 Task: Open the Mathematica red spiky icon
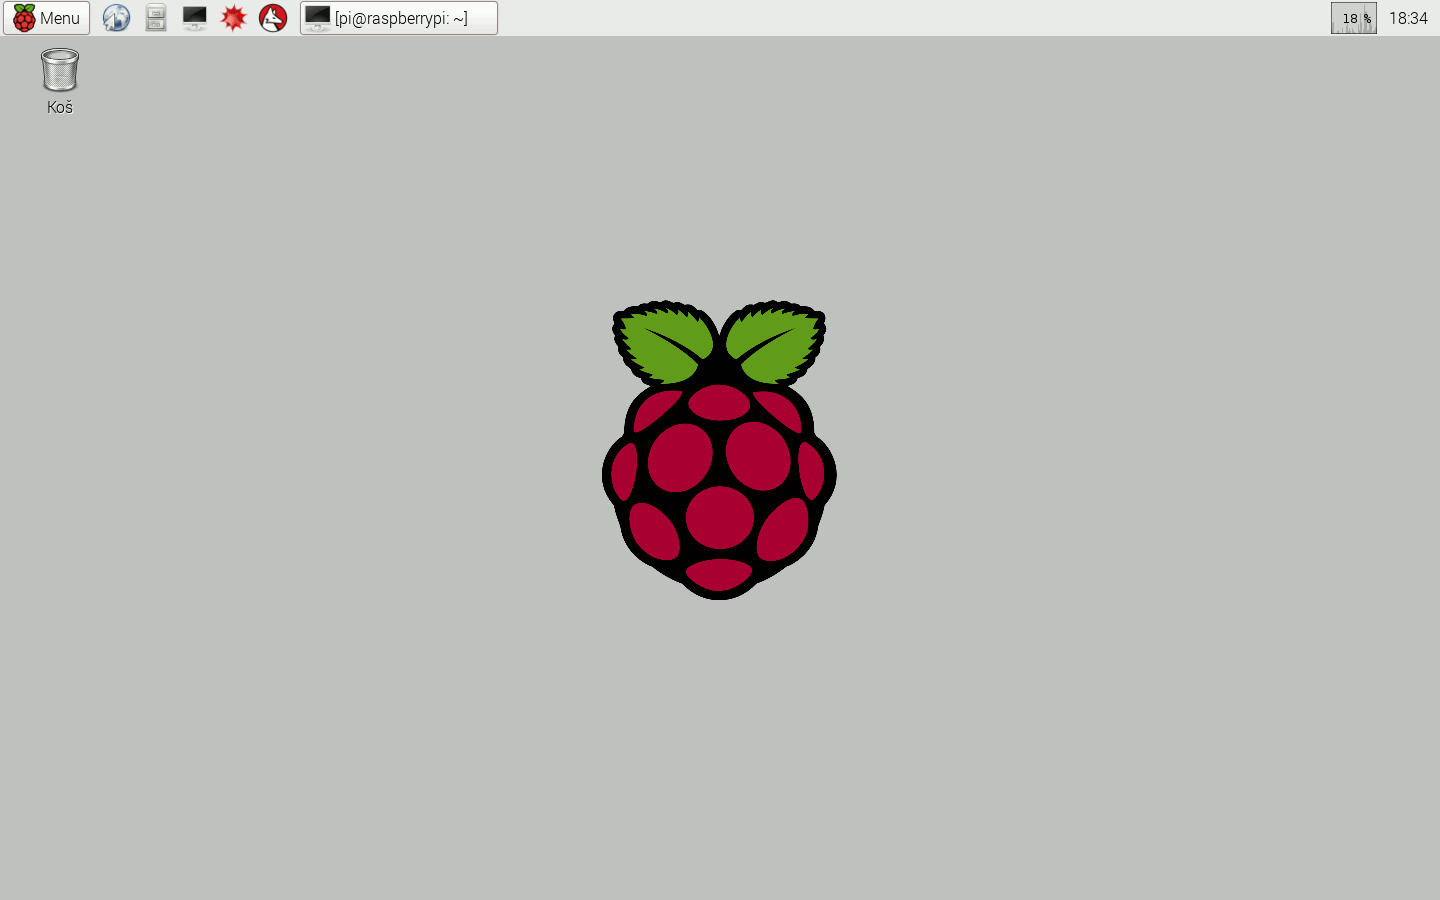[234, 18]
